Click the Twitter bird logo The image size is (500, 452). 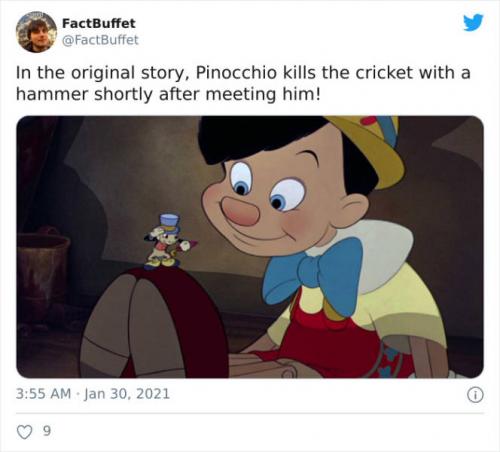tap(473, 22)
